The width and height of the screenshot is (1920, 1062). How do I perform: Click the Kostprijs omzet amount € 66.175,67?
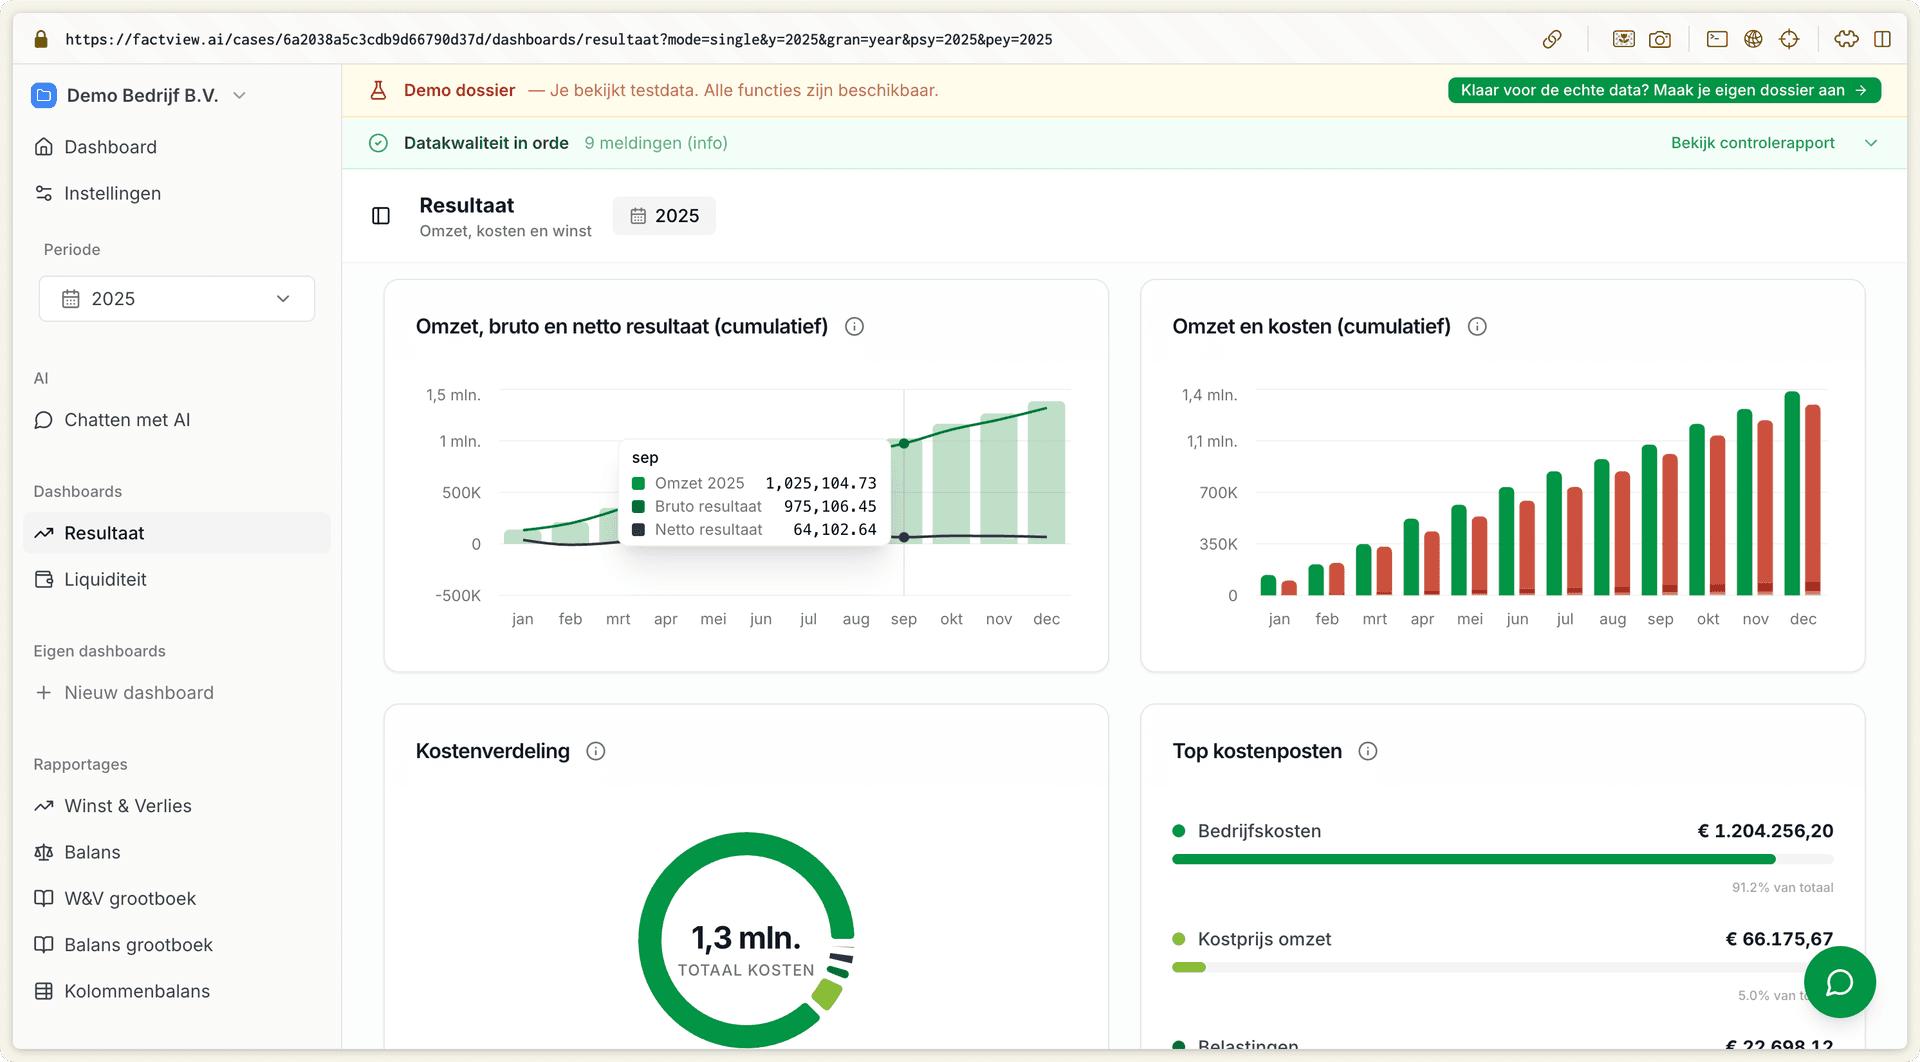[1779, 939]
